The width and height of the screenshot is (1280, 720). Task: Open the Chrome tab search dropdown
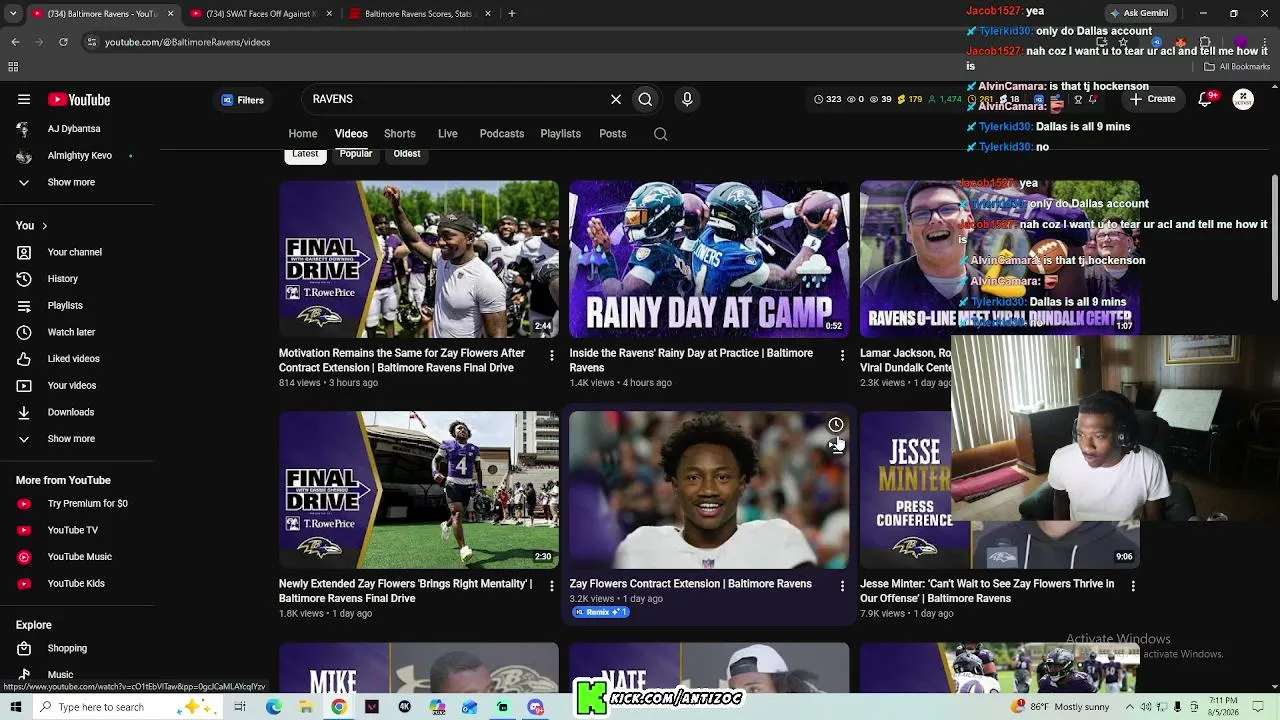[x=13, y=14]
